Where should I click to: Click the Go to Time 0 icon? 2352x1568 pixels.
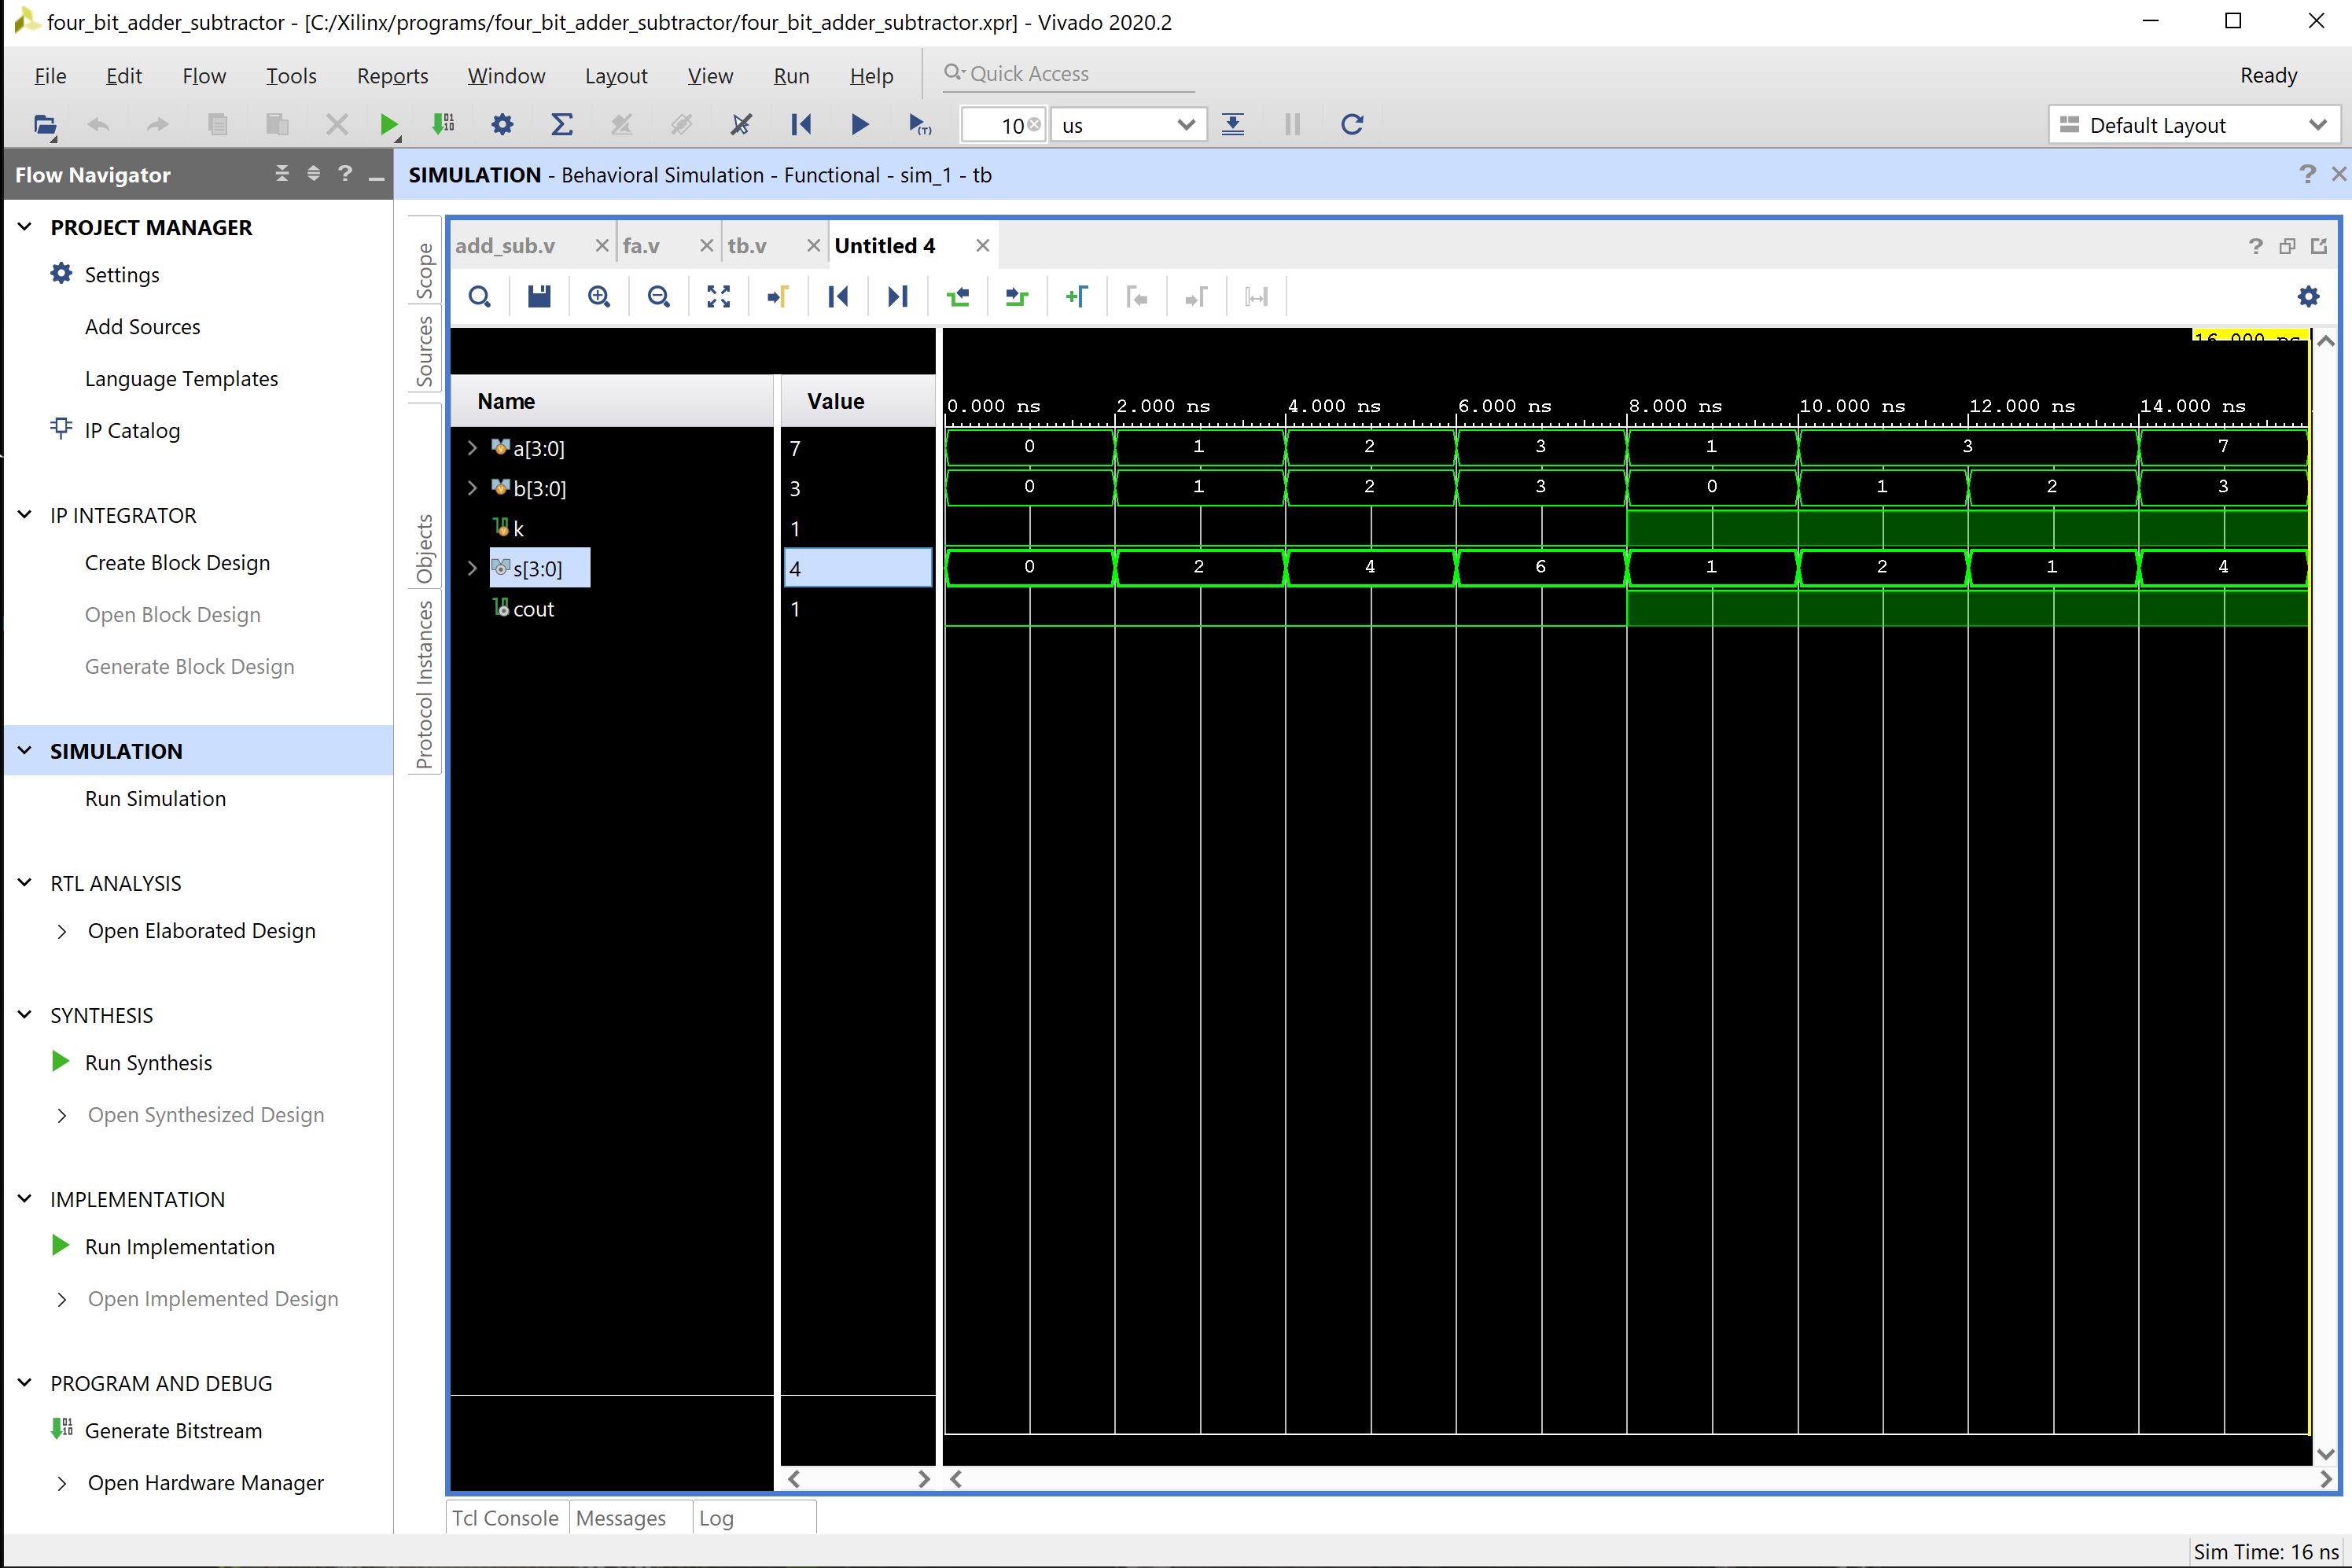point(838,296)
